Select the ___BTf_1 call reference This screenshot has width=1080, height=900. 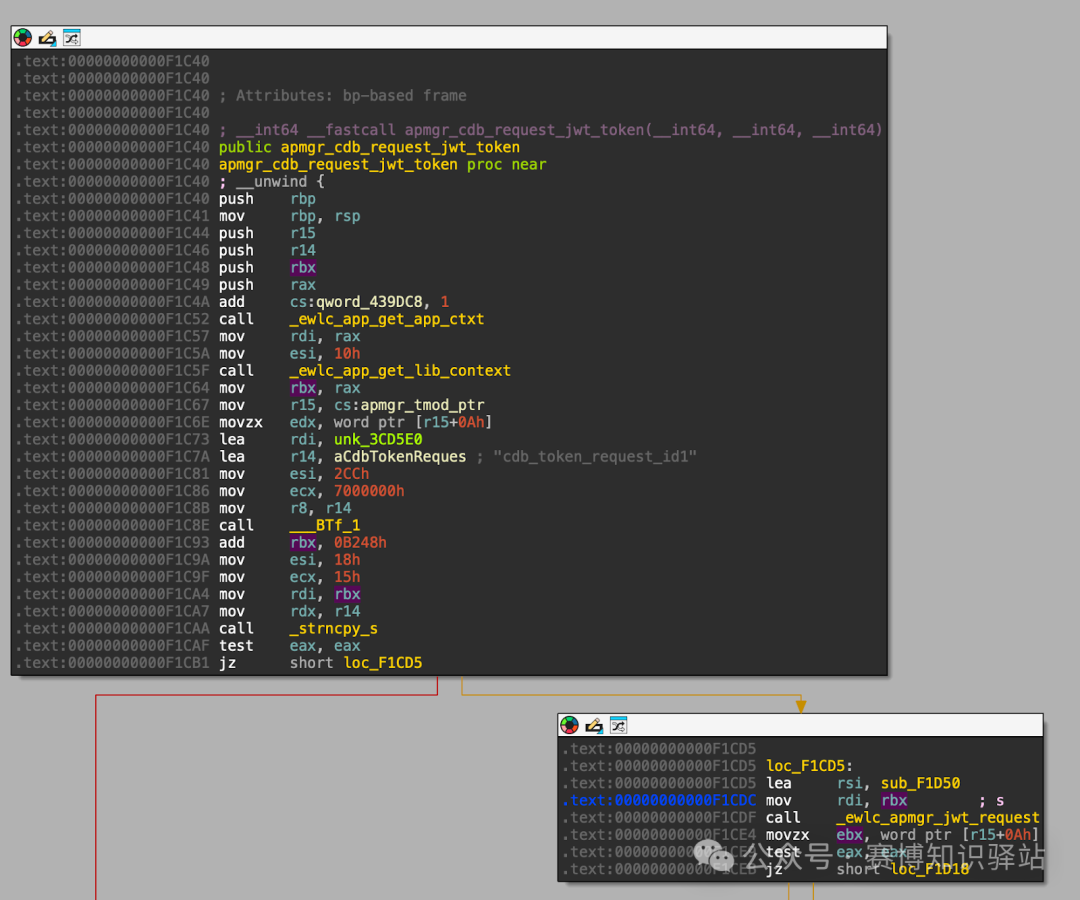coord(325,524)
